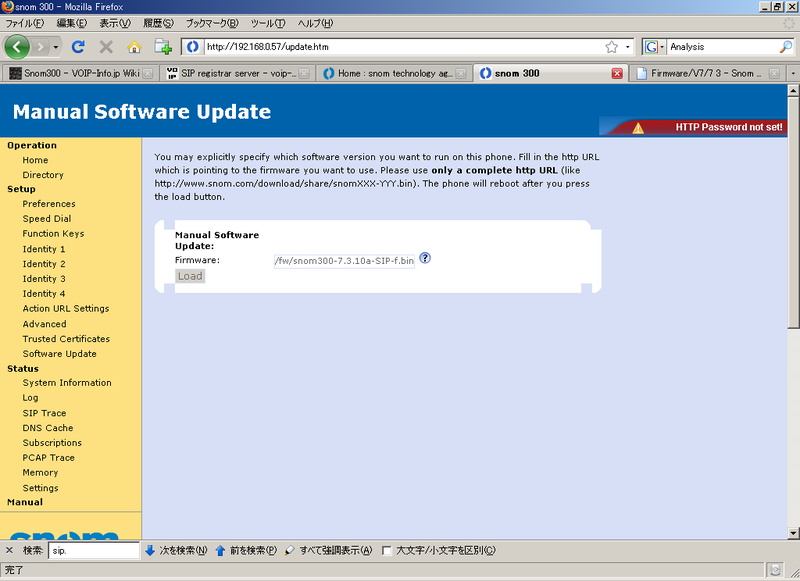Click the back navigation arrow
This screenshot has height=581, width=800.
point(15,45)
